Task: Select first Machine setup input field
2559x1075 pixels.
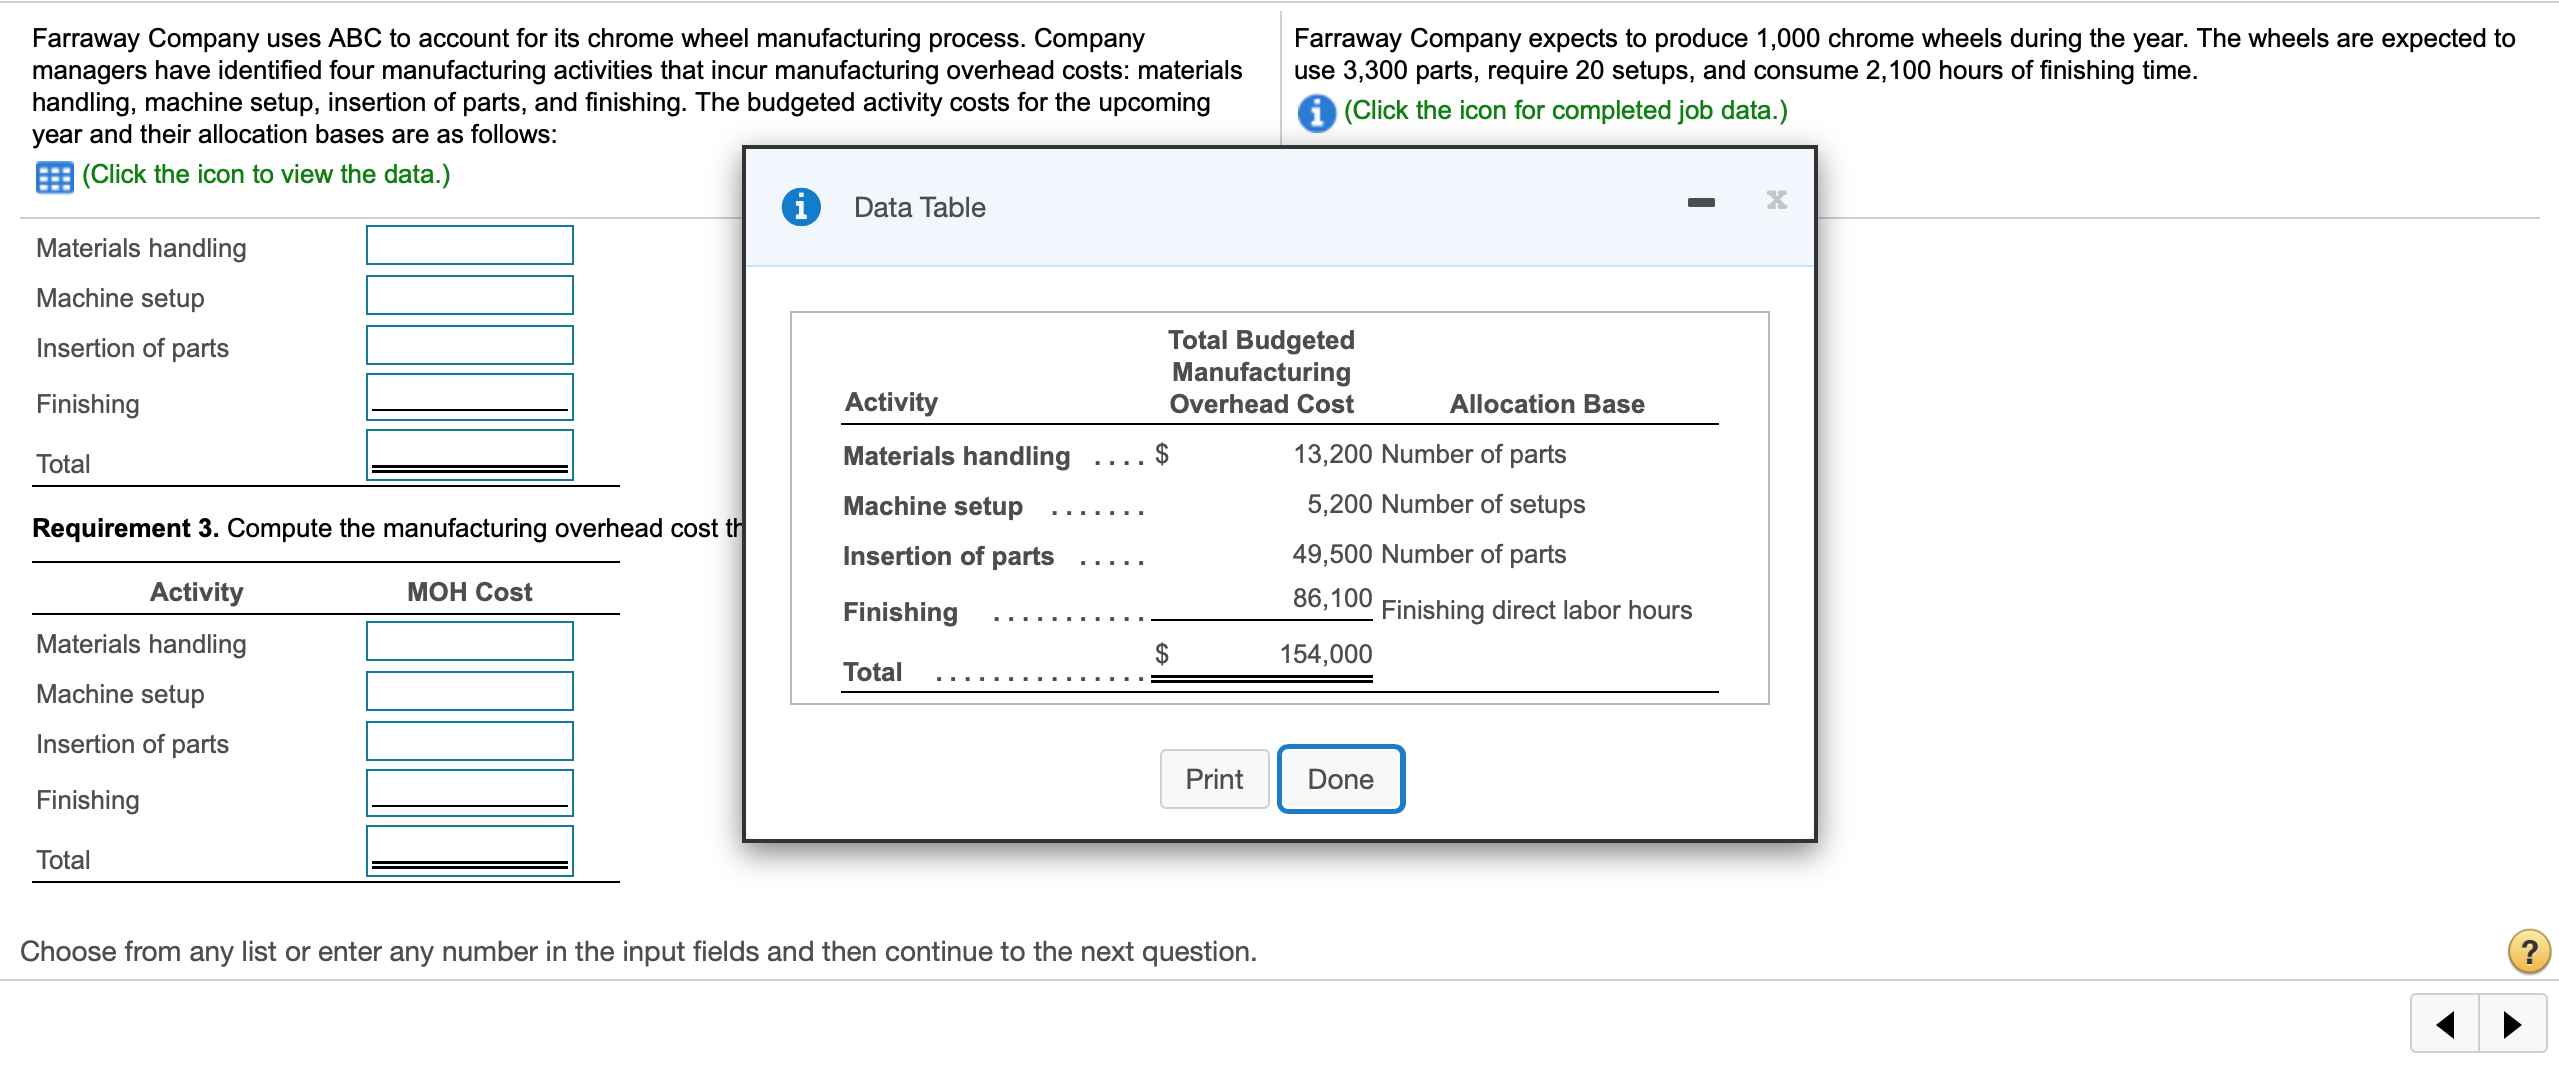Action: (x=470, y=295)
